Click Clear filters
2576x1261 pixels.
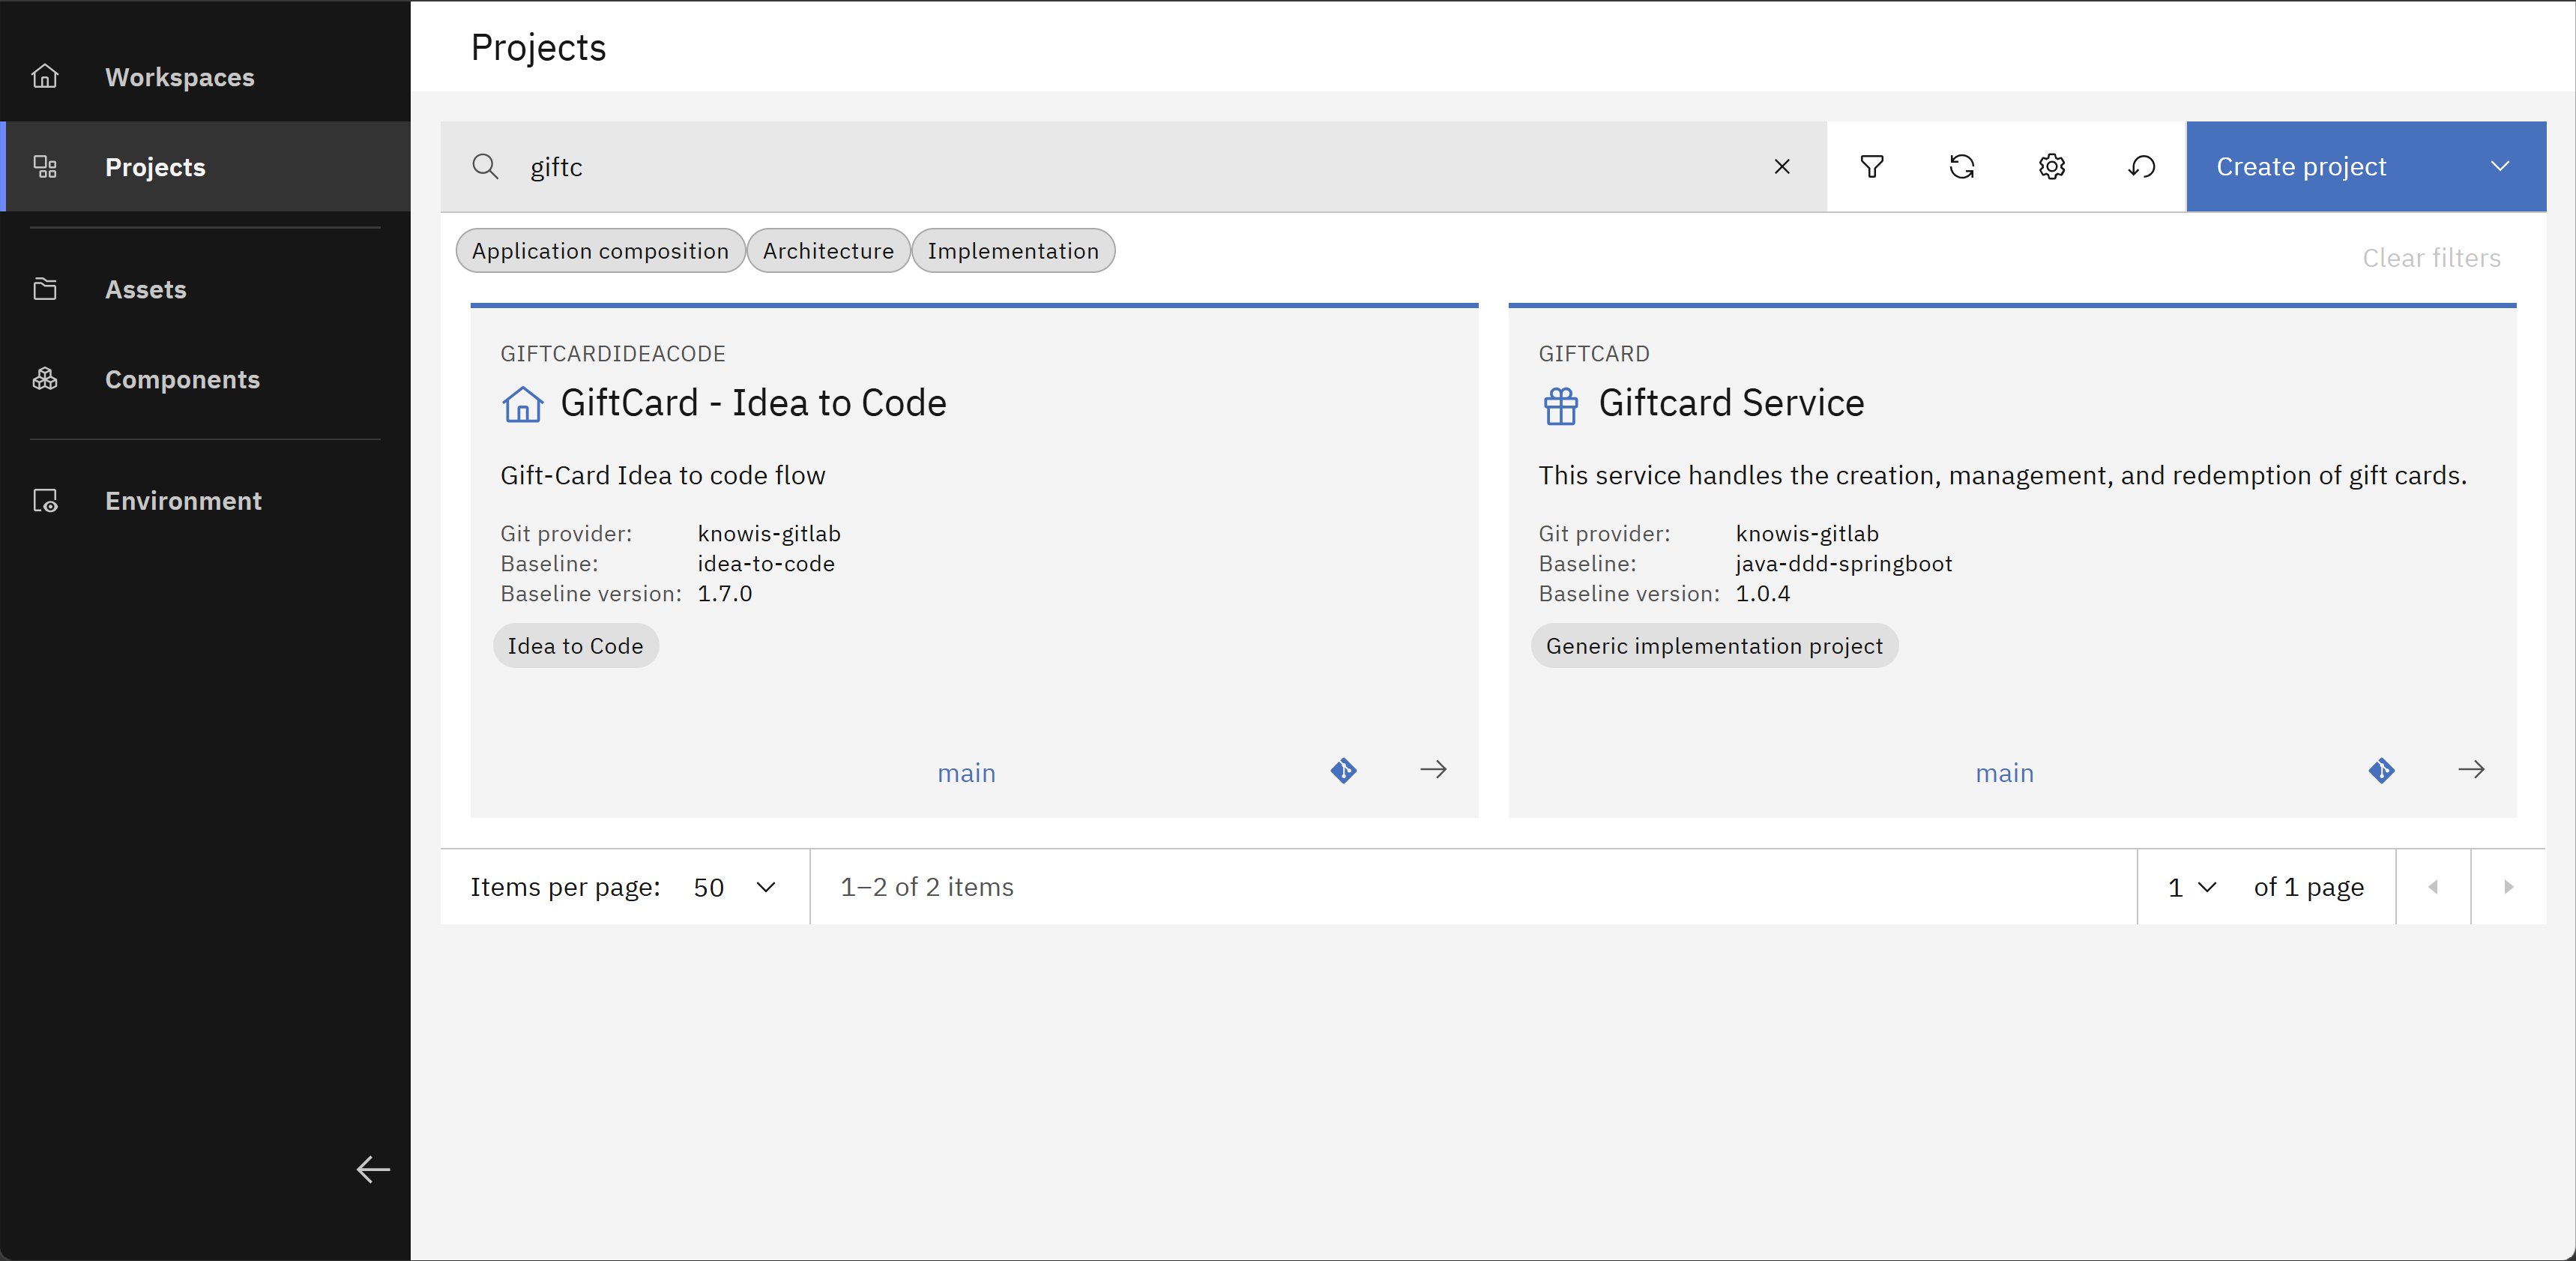(x=2431, y=258)
